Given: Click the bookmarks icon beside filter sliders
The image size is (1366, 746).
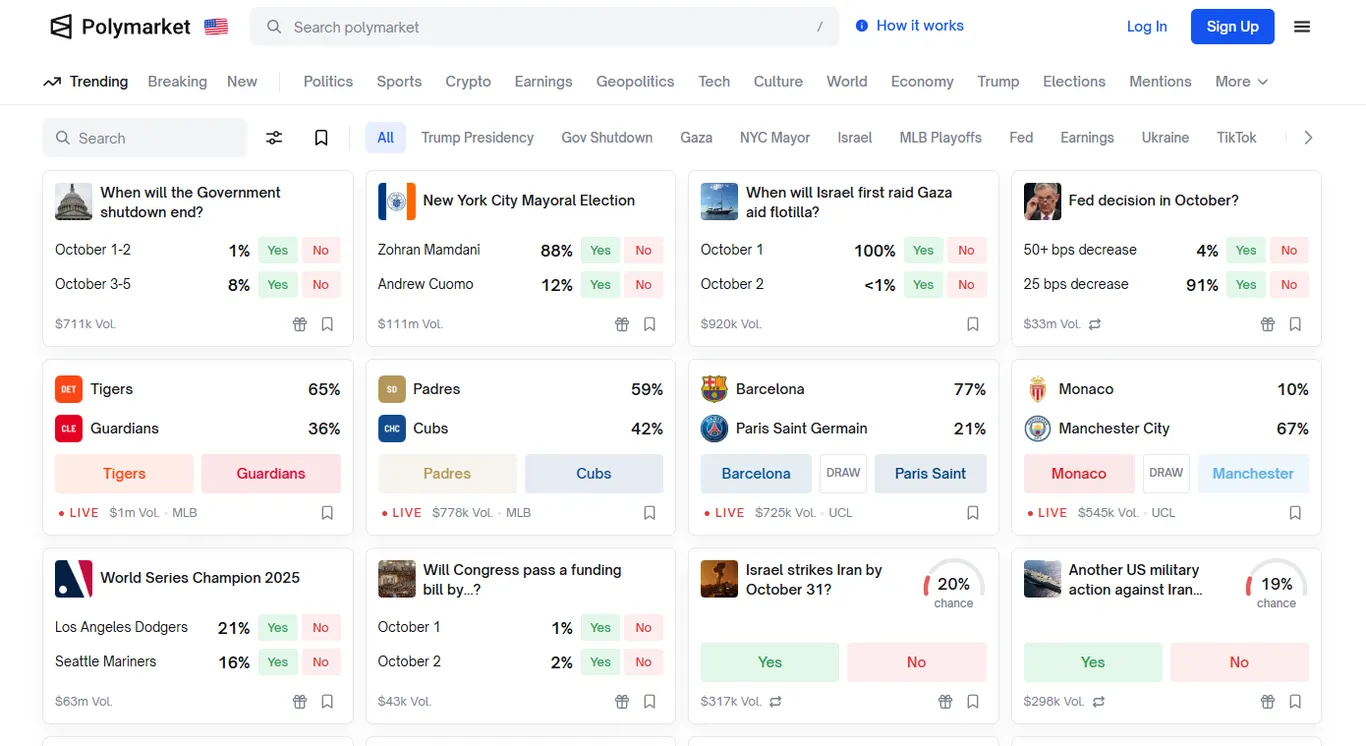Looking at the screenshot, I should click(321, 138).
